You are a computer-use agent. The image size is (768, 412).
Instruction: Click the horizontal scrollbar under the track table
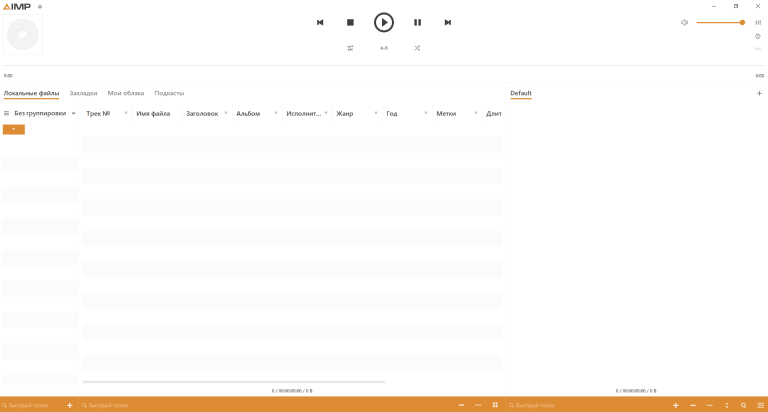234,382
